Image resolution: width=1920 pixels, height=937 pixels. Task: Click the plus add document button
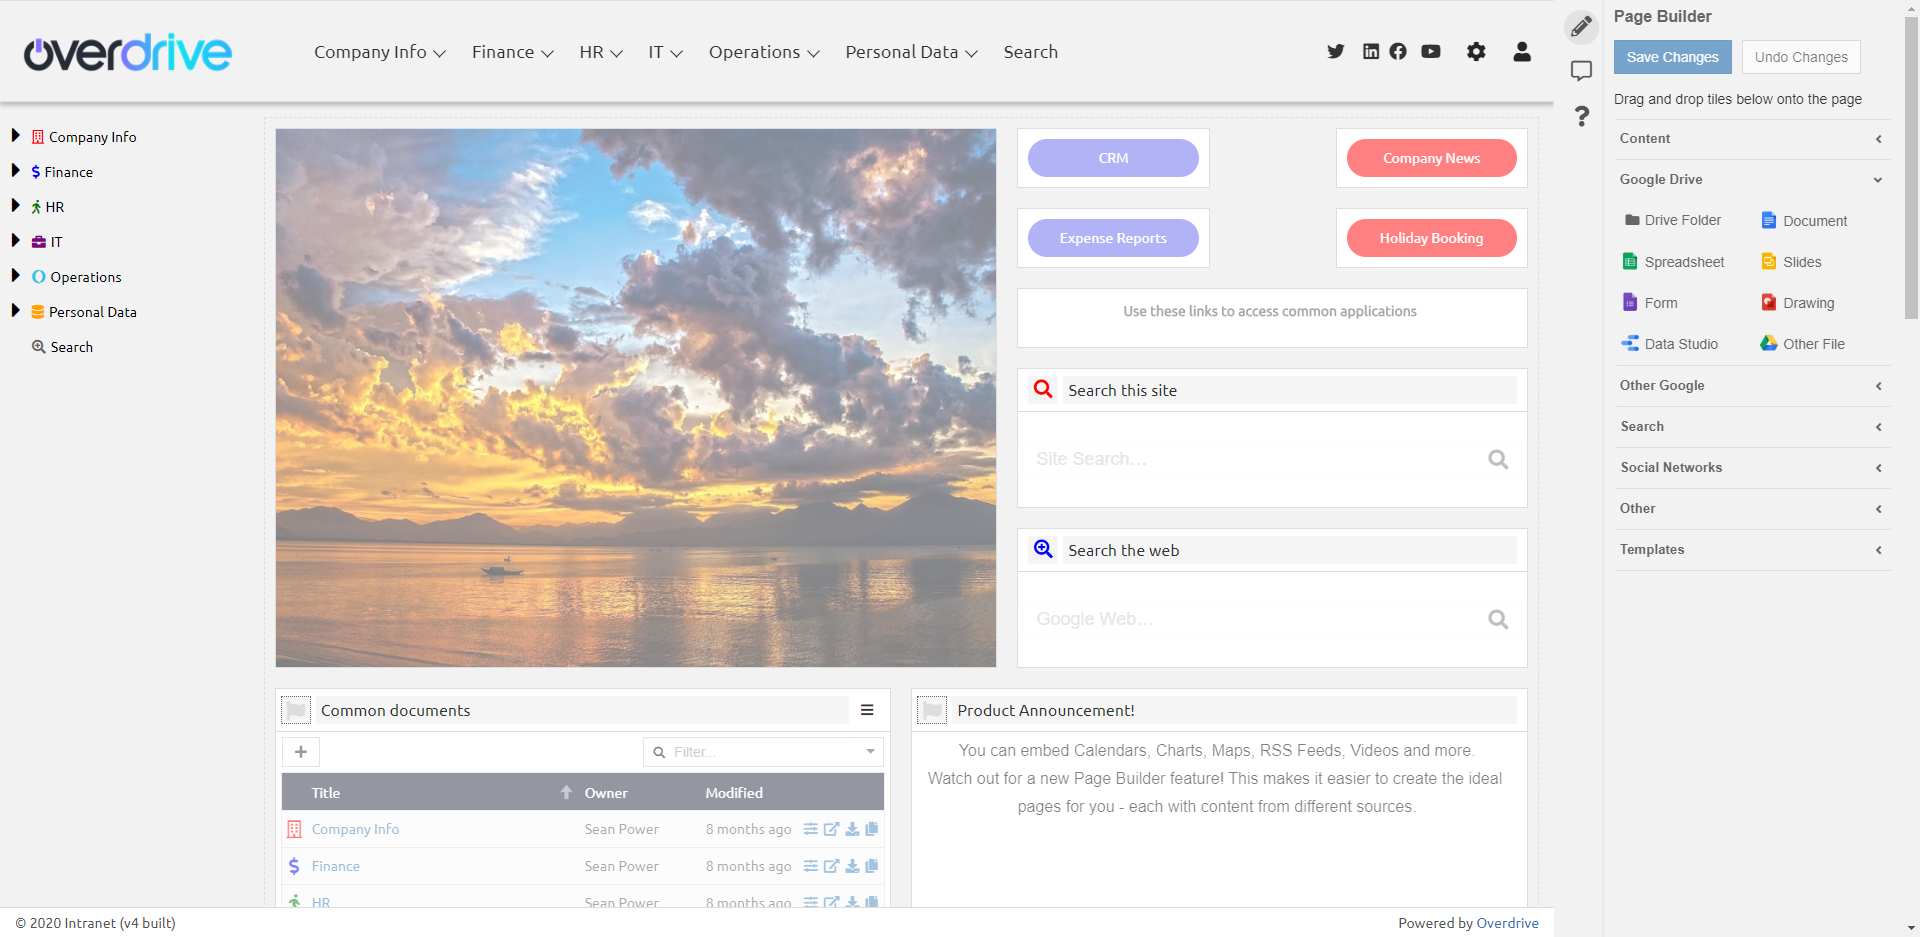[301, 752]
